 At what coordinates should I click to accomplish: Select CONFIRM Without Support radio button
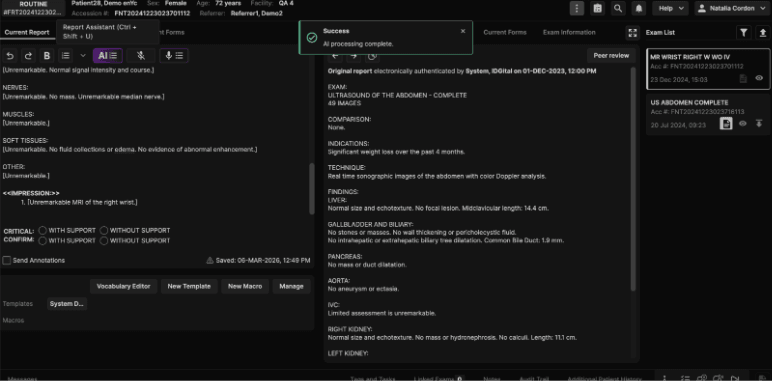(104, 241)
